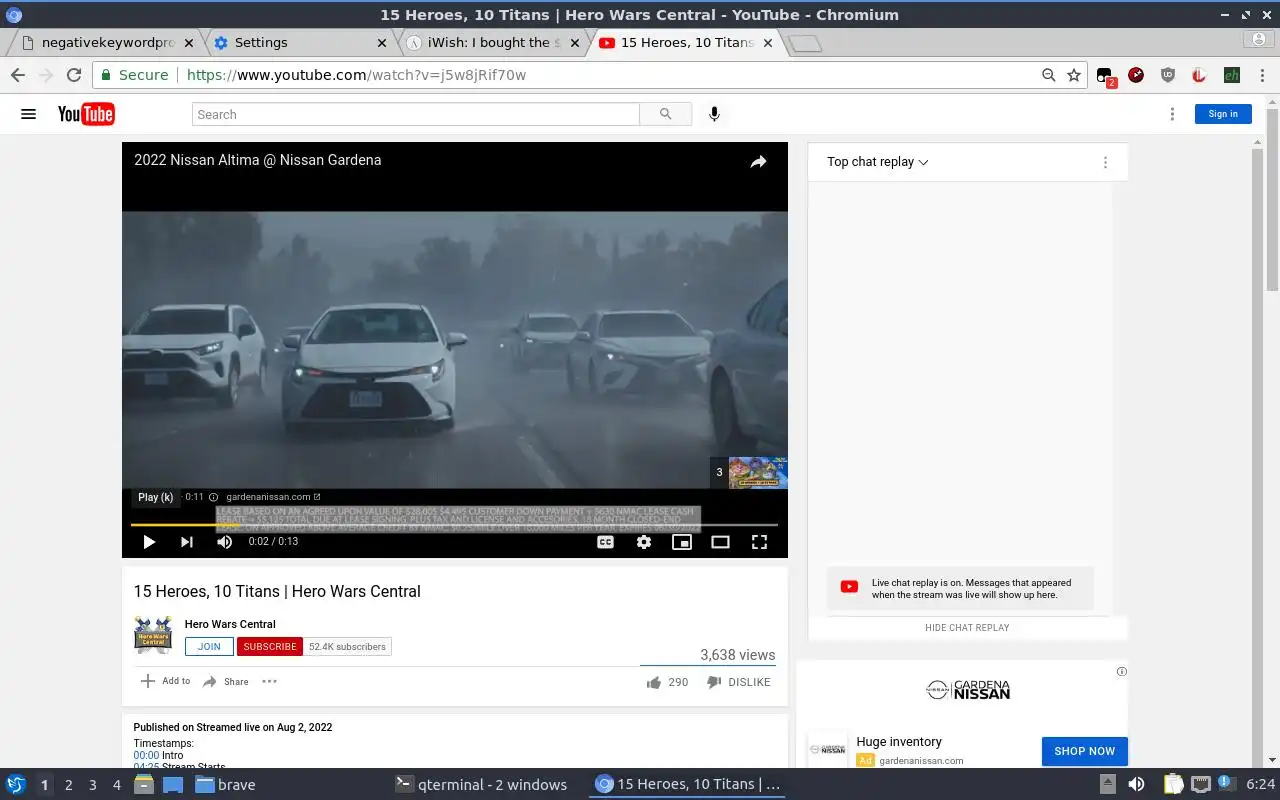Image resolution: width=1280 pixels, height=800 pixels.
Task: Switch to the iWish browser tab
Action: (493, 43)
